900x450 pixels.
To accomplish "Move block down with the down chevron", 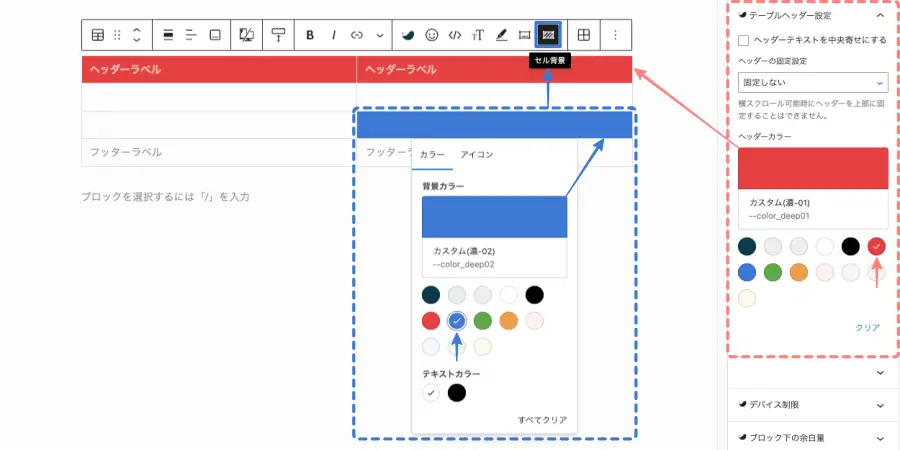I will (x=136, y=40).
